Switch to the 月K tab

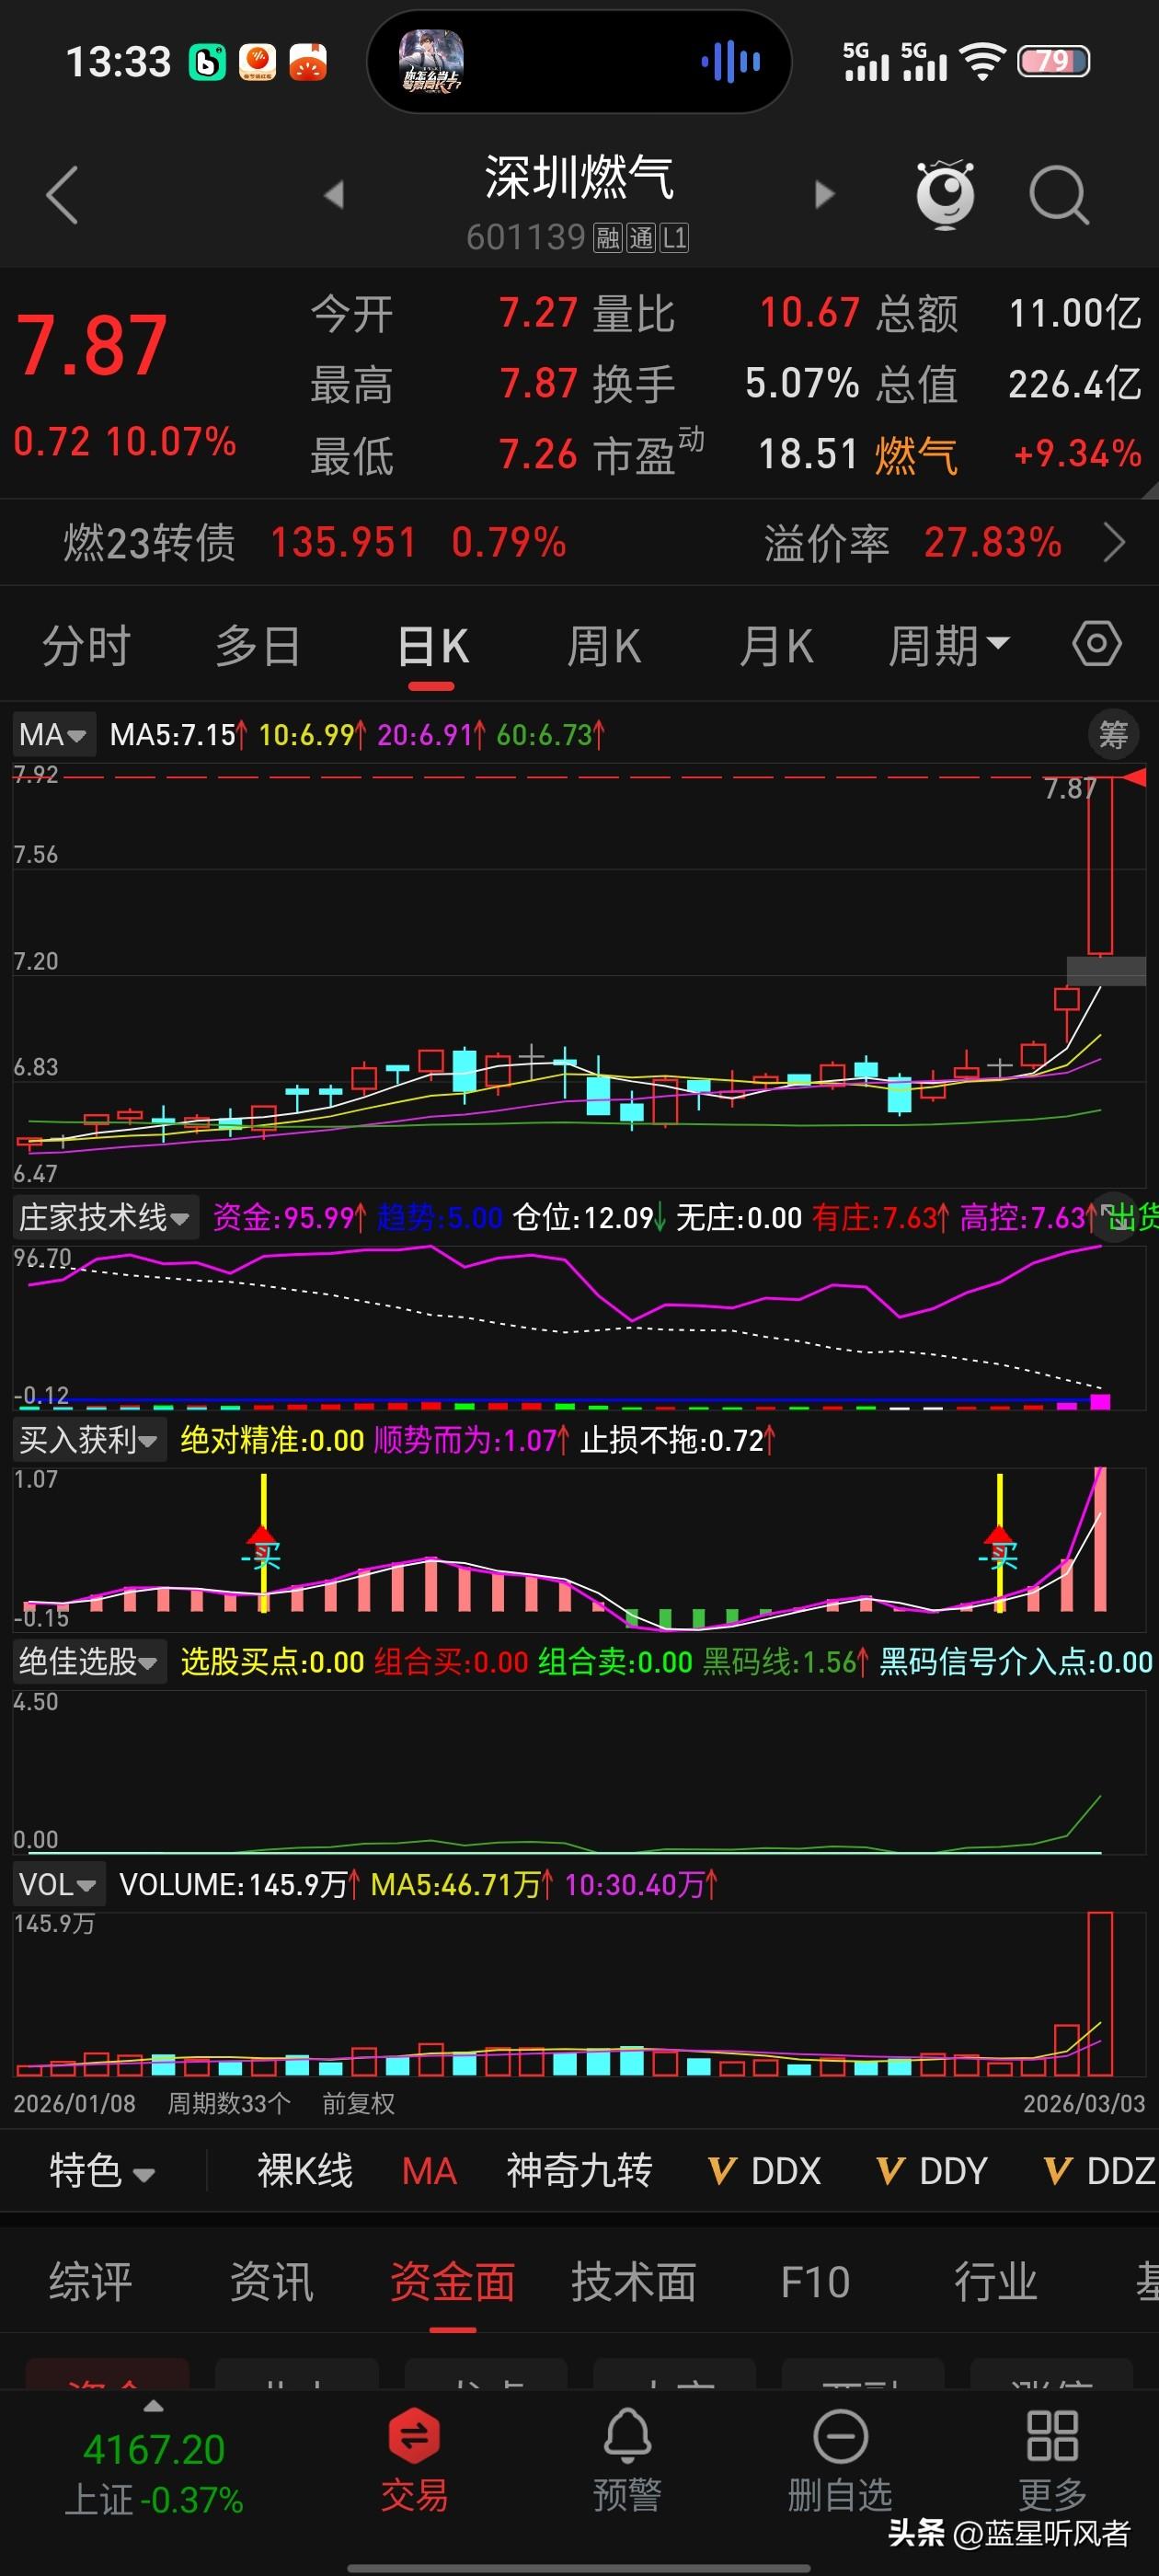pyautogui.click(x=776, y=645)
